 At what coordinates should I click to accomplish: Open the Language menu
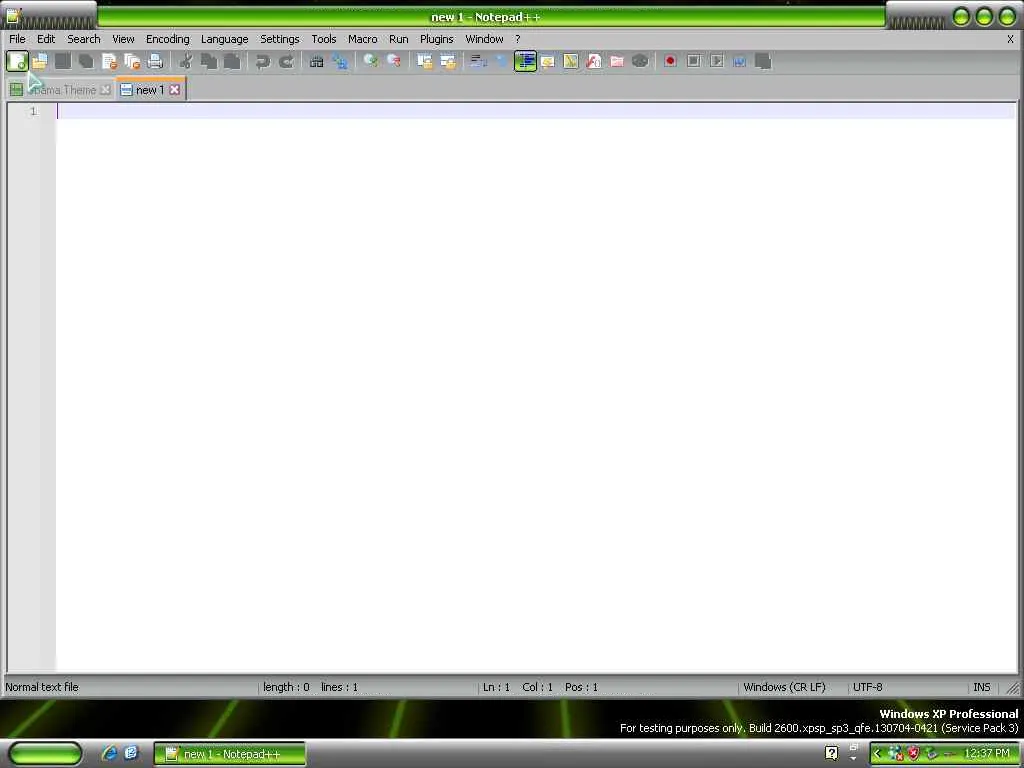[225, 39]
